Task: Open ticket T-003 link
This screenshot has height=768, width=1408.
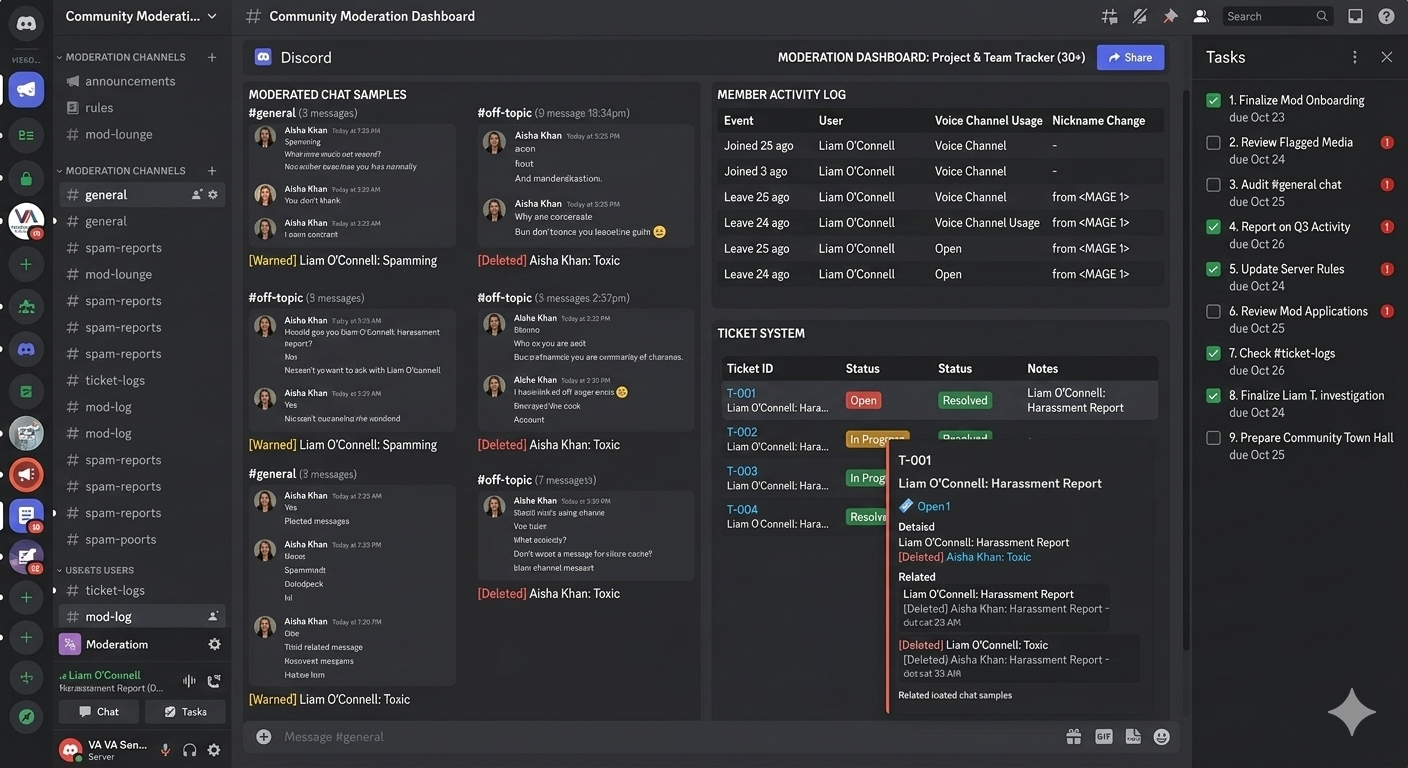Action: coord(742,471)
